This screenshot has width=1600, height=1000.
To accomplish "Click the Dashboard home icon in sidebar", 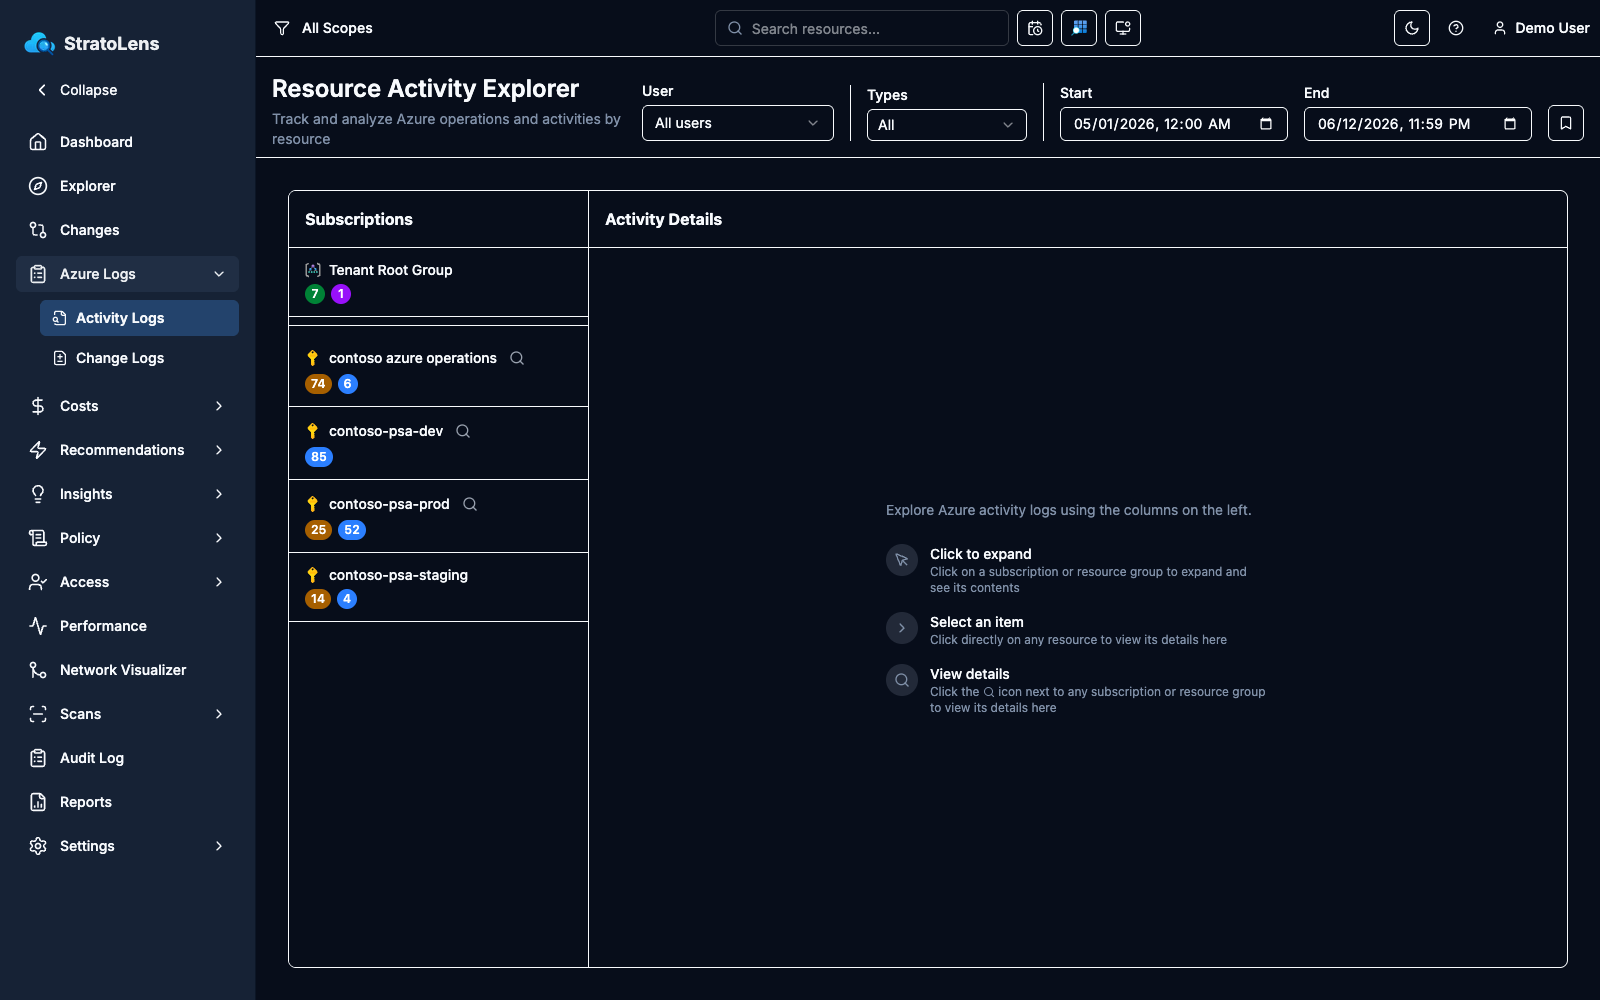I will click(x=38, y=142).
